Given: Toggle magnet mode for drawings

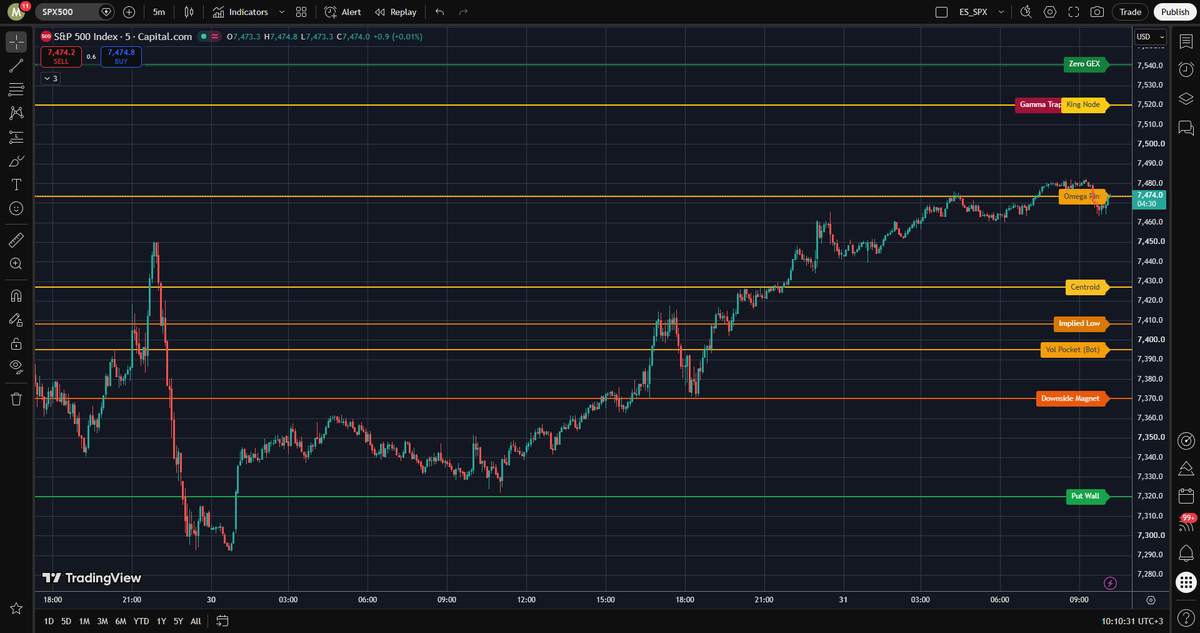Looking at the screenshot, I should 16,296.
